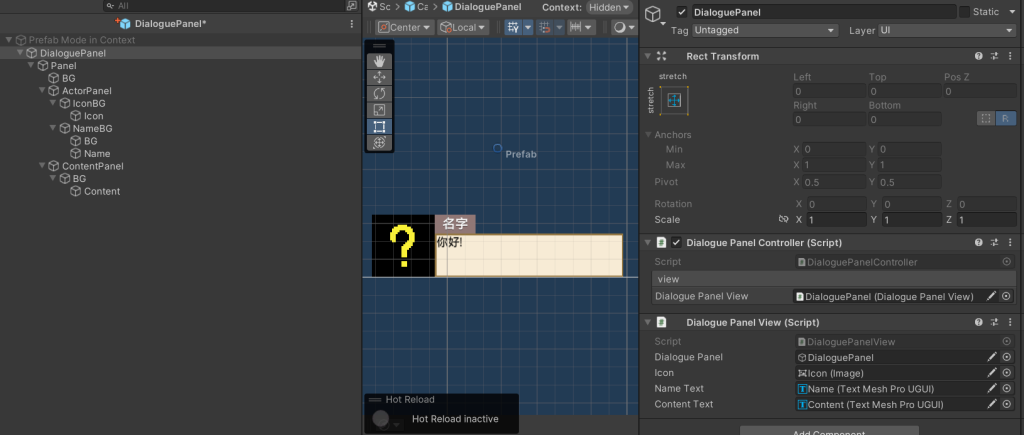Screen dimensions: 1024x435
Task: Open grid snapping options dropdown arrow
Action: (x=528, y=27)
